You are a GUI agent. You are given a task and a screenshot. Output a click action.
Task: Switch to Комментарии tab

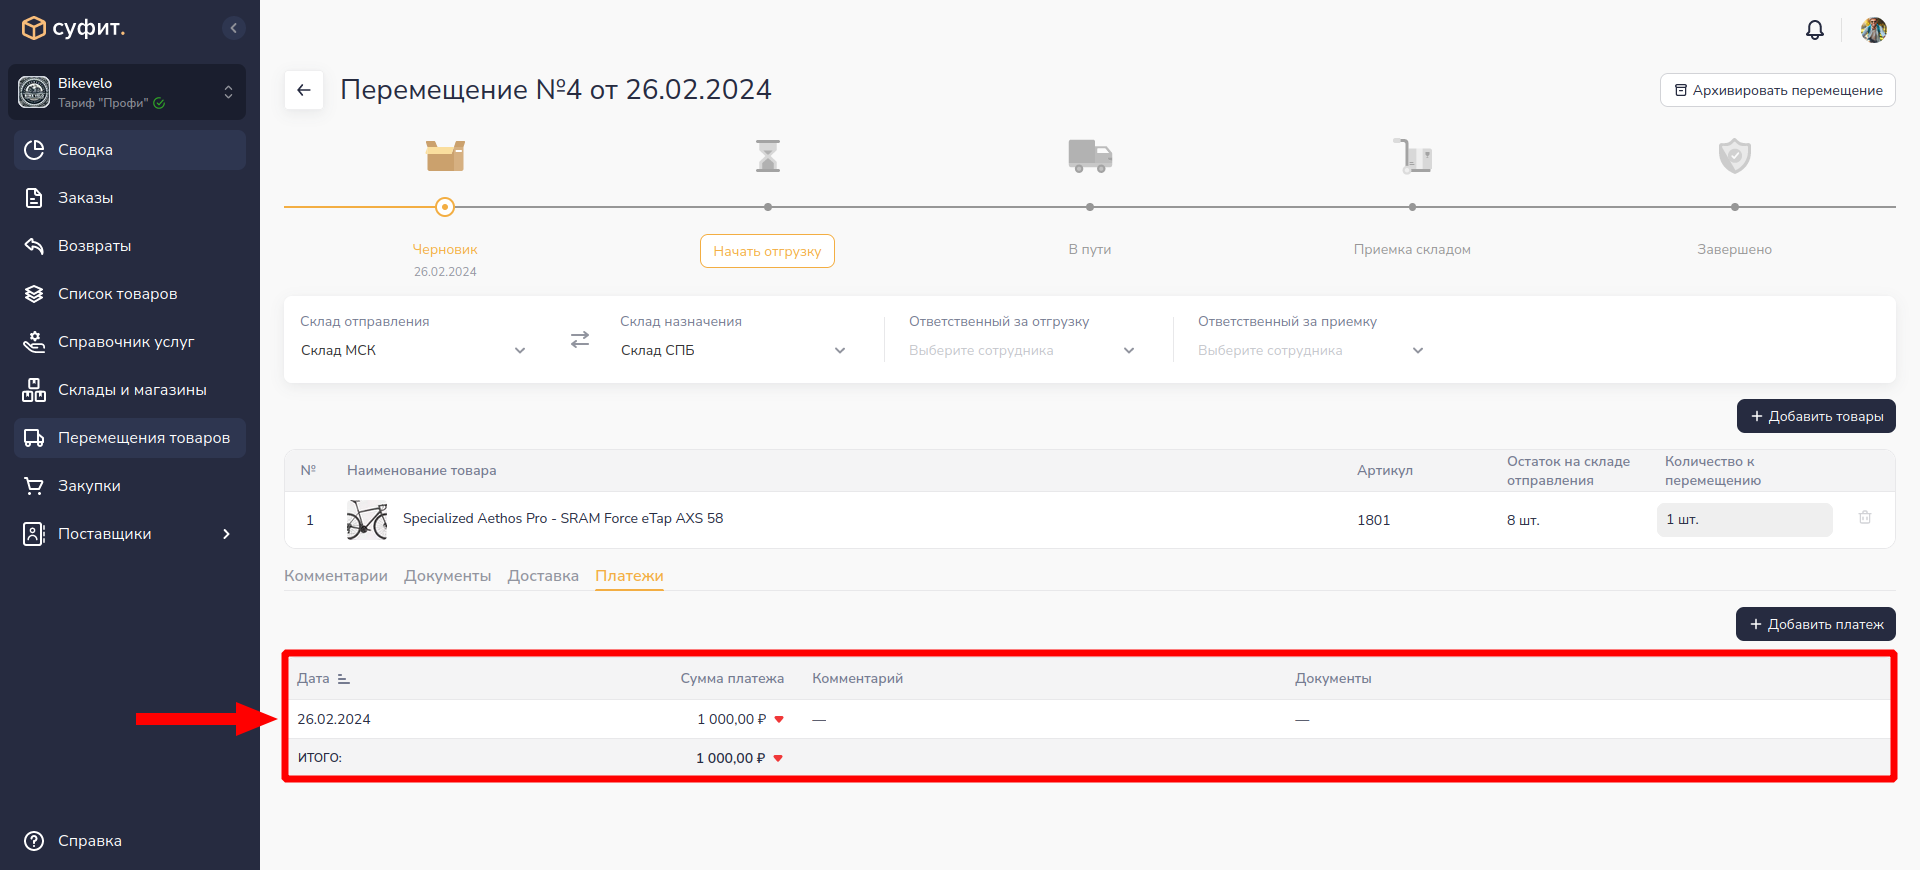point(336,576)
